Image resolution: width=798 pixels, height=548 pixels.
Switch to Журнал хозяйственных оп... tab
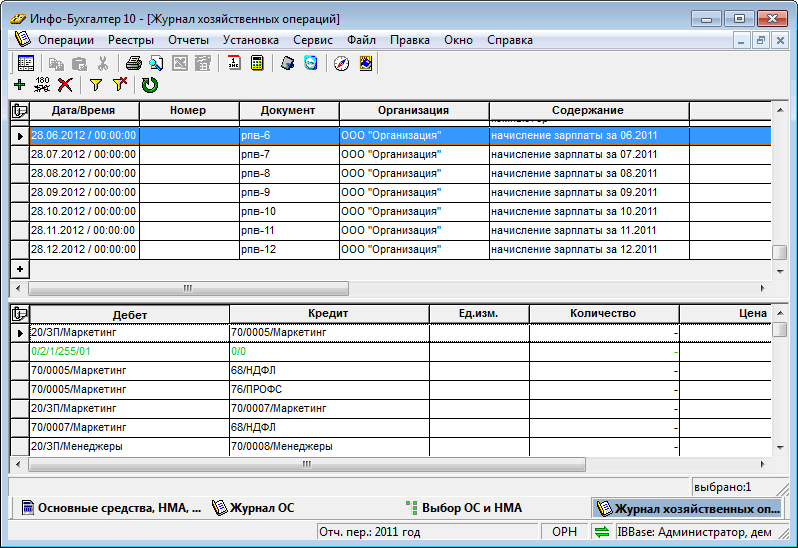(688, 508)
